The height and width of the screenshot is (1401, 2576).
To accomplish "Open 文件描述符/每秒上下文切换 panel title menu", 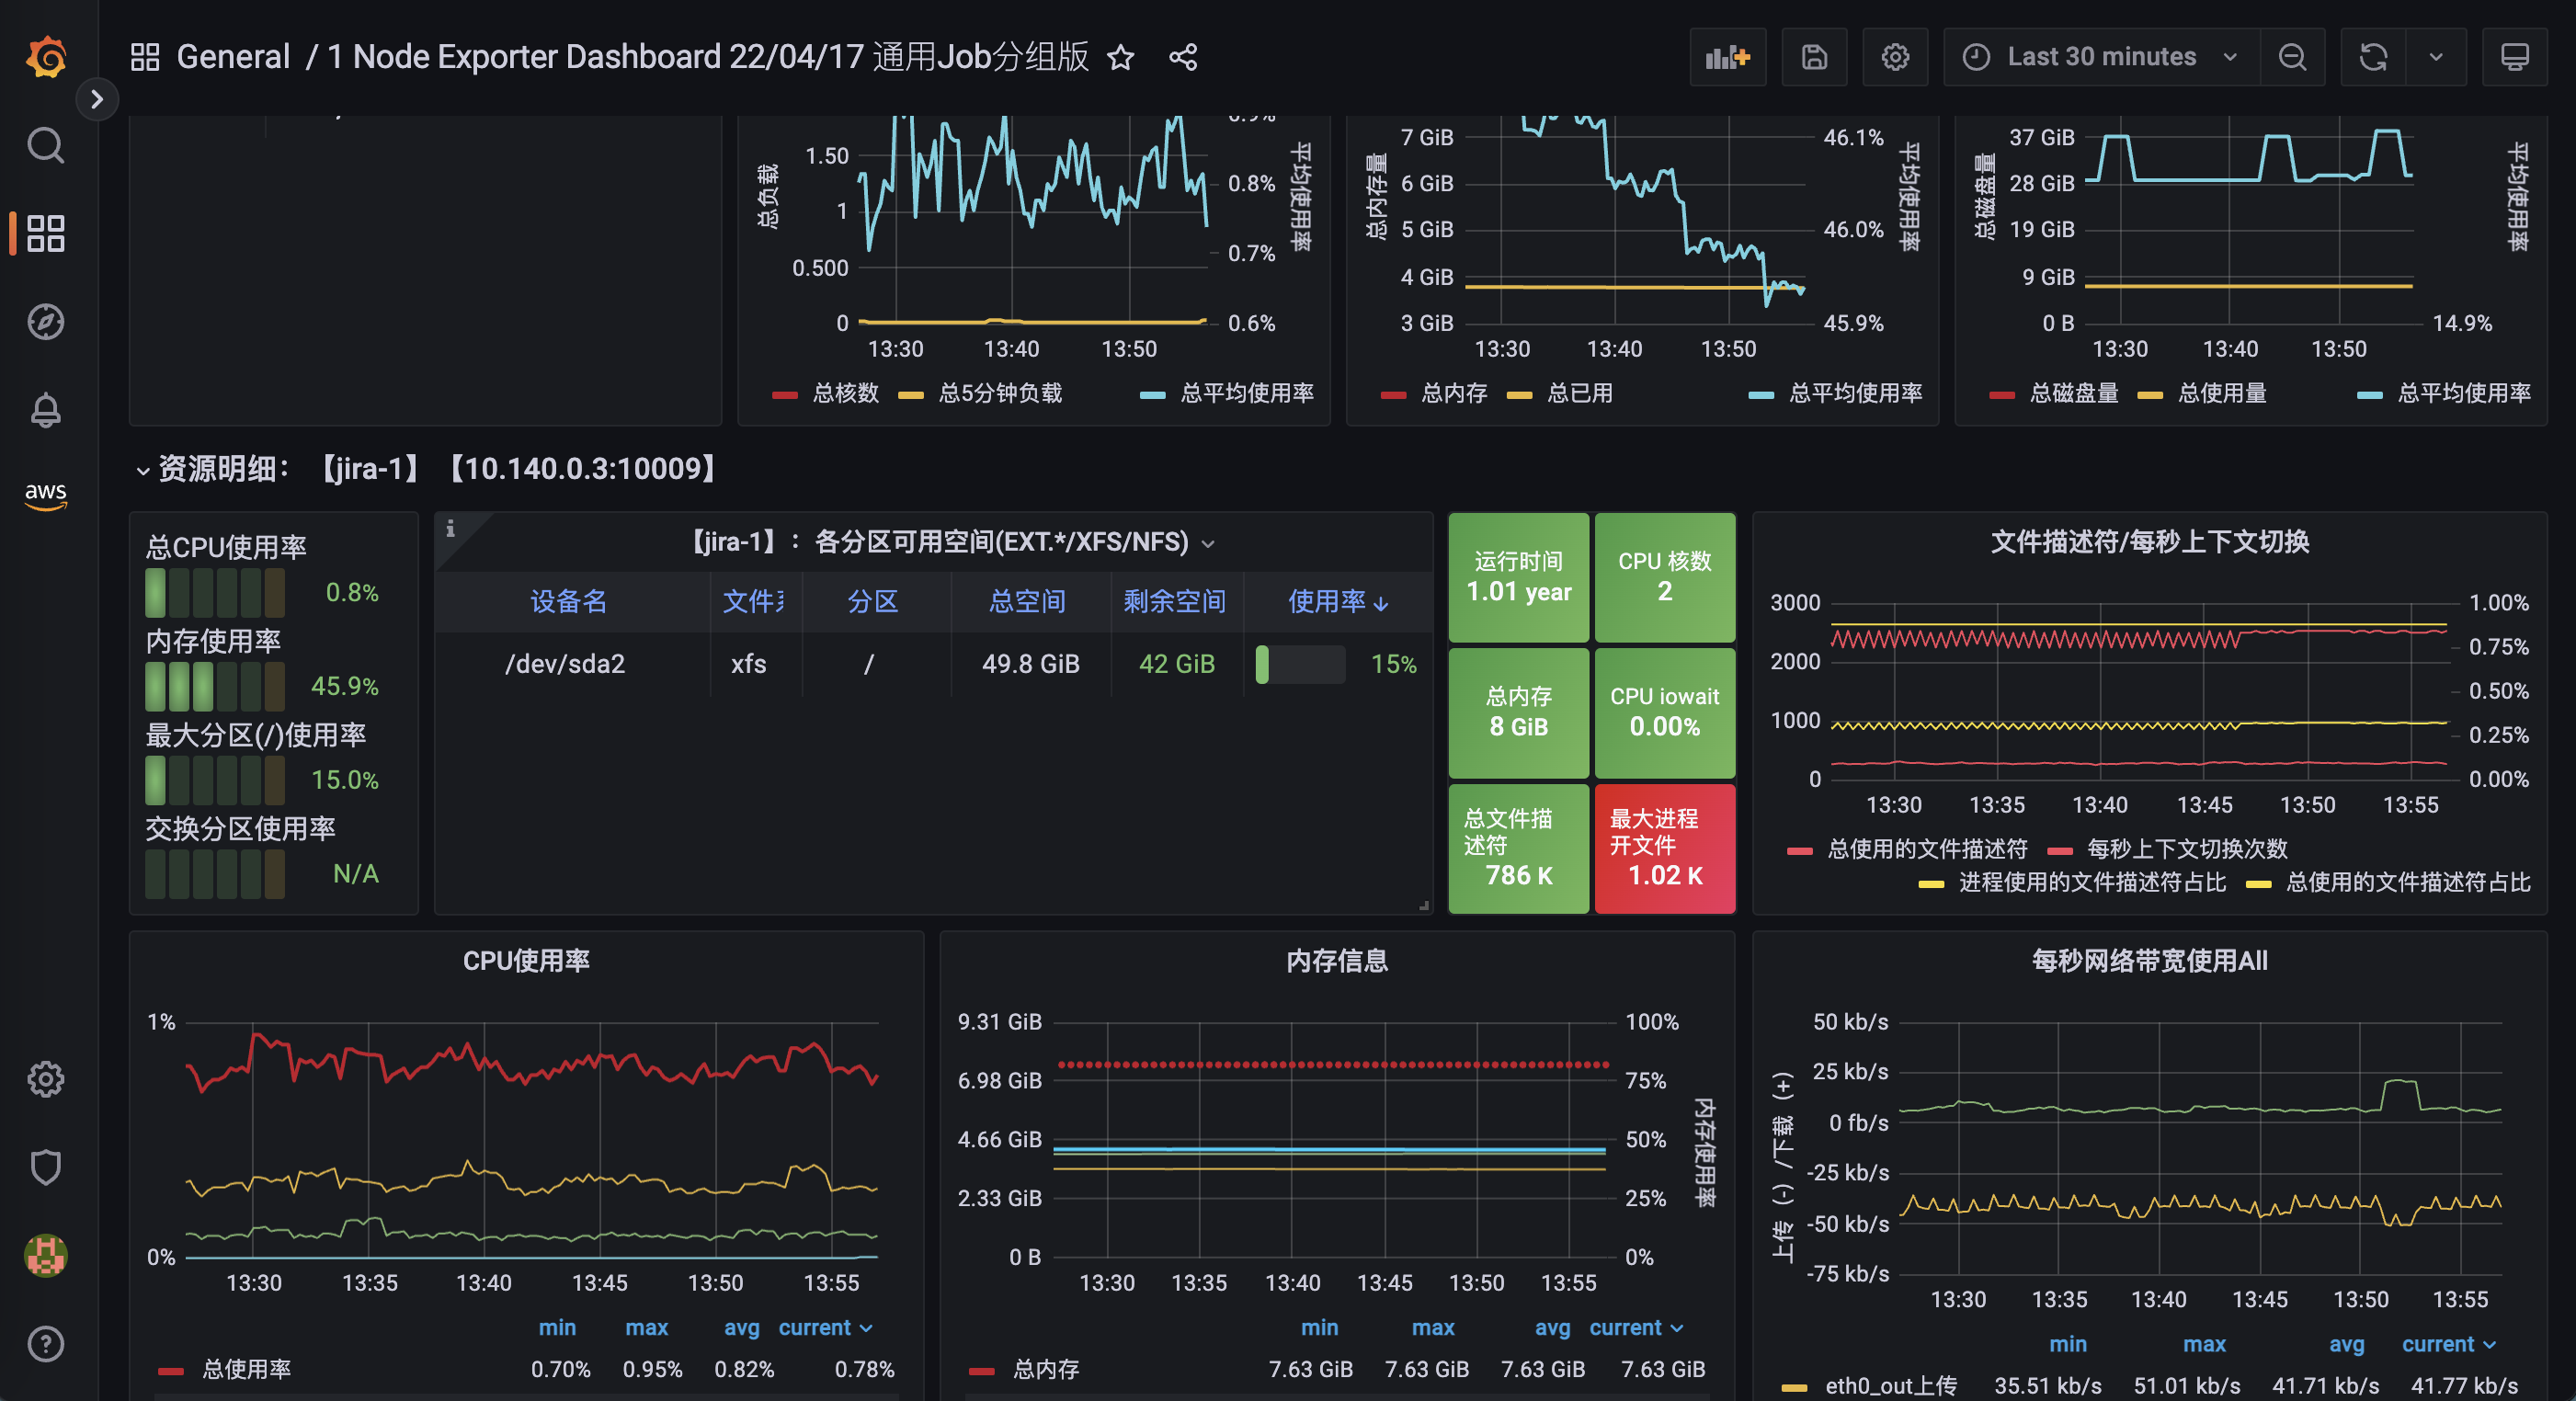I will pos(2149,542).
